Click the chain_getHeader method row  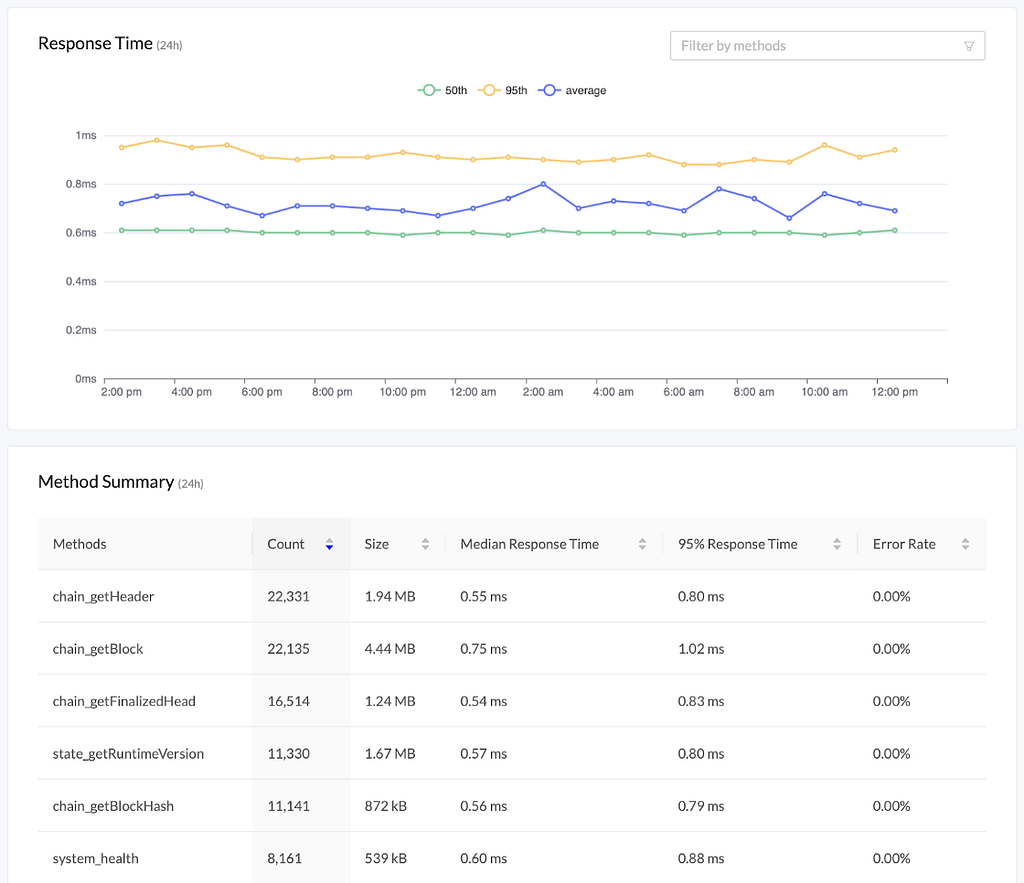coord(104,597)
